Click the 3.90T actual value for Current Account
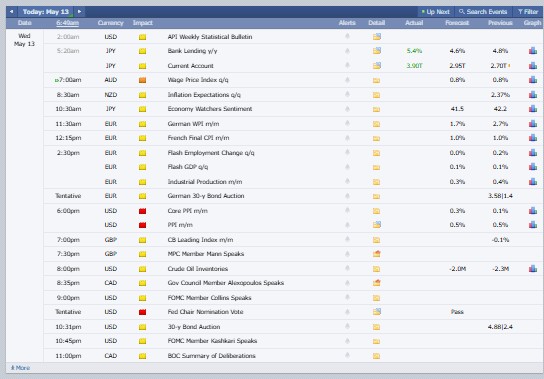 coord(414,66)
